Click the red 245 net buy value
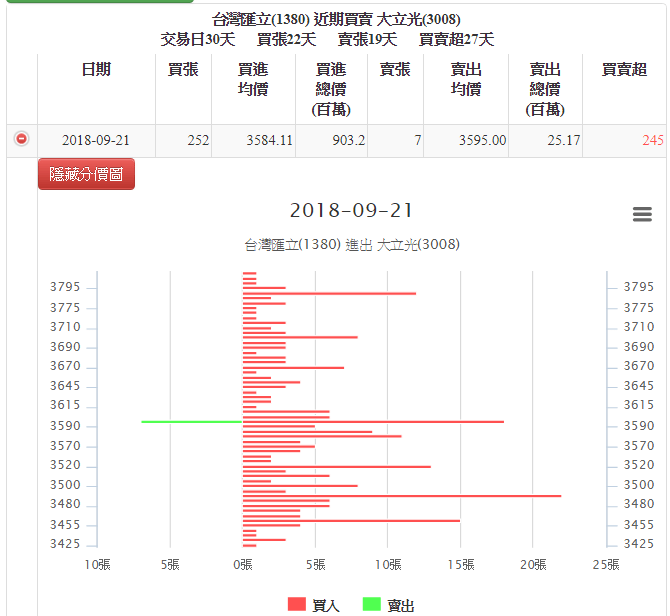The image size is (670, 616). coord(652,140)
